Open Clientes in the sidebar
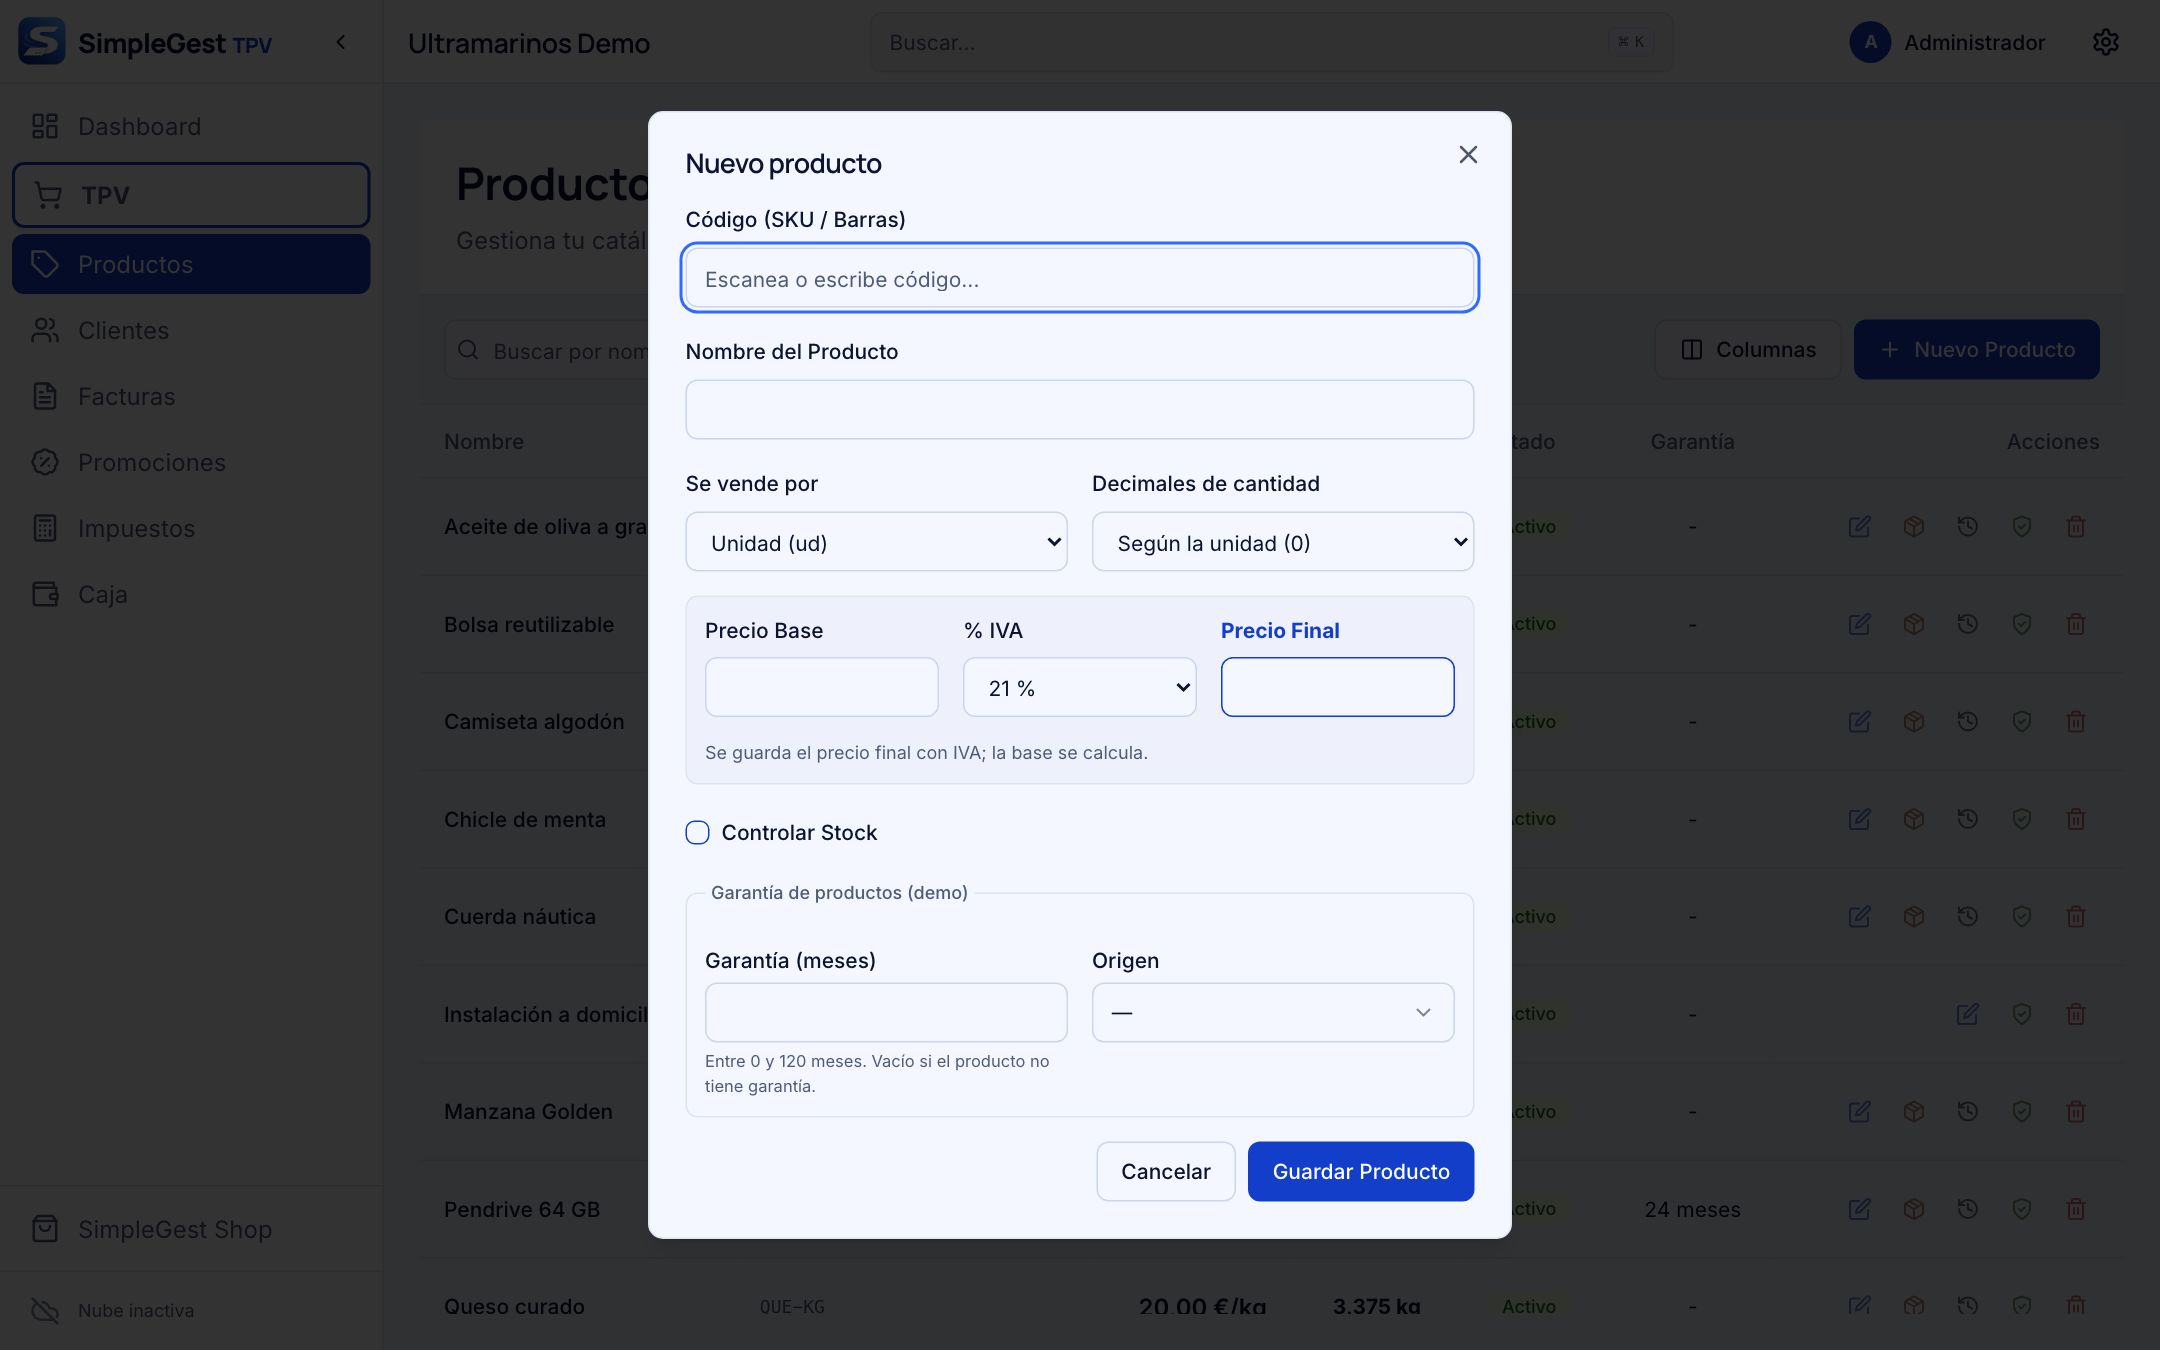 191,330
